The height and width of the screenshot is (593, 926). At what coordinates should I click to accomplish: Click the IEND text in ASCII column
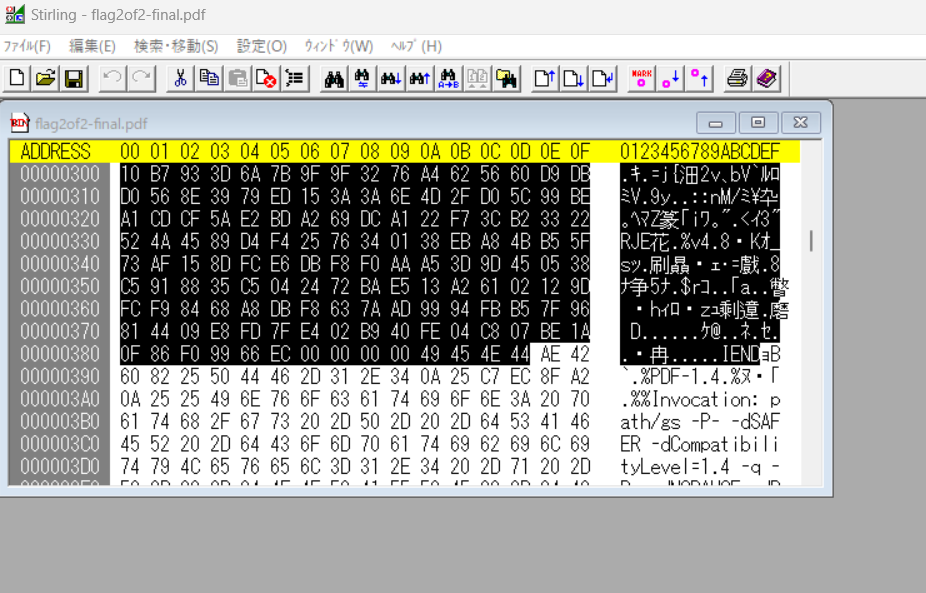(x=741, y=354)
